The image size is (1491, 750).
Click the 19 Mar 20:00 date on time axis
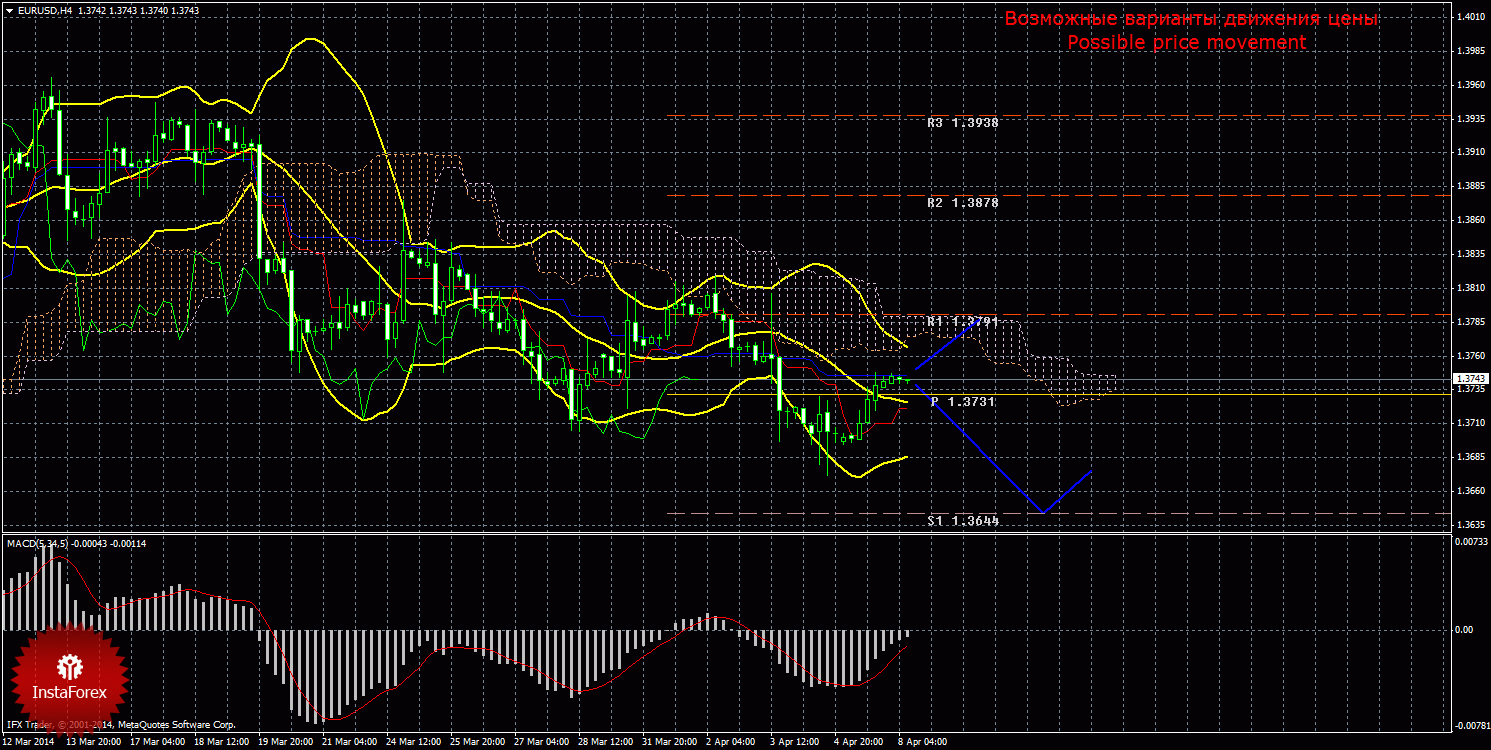(288, 743)
